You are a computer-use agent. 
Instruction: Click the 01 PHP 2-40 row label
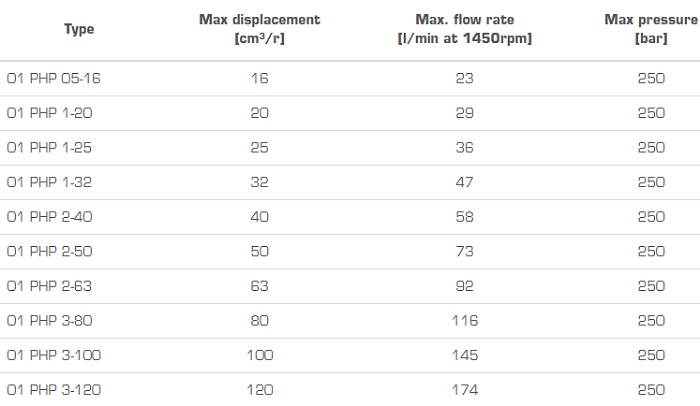click(x=50, y=217)
